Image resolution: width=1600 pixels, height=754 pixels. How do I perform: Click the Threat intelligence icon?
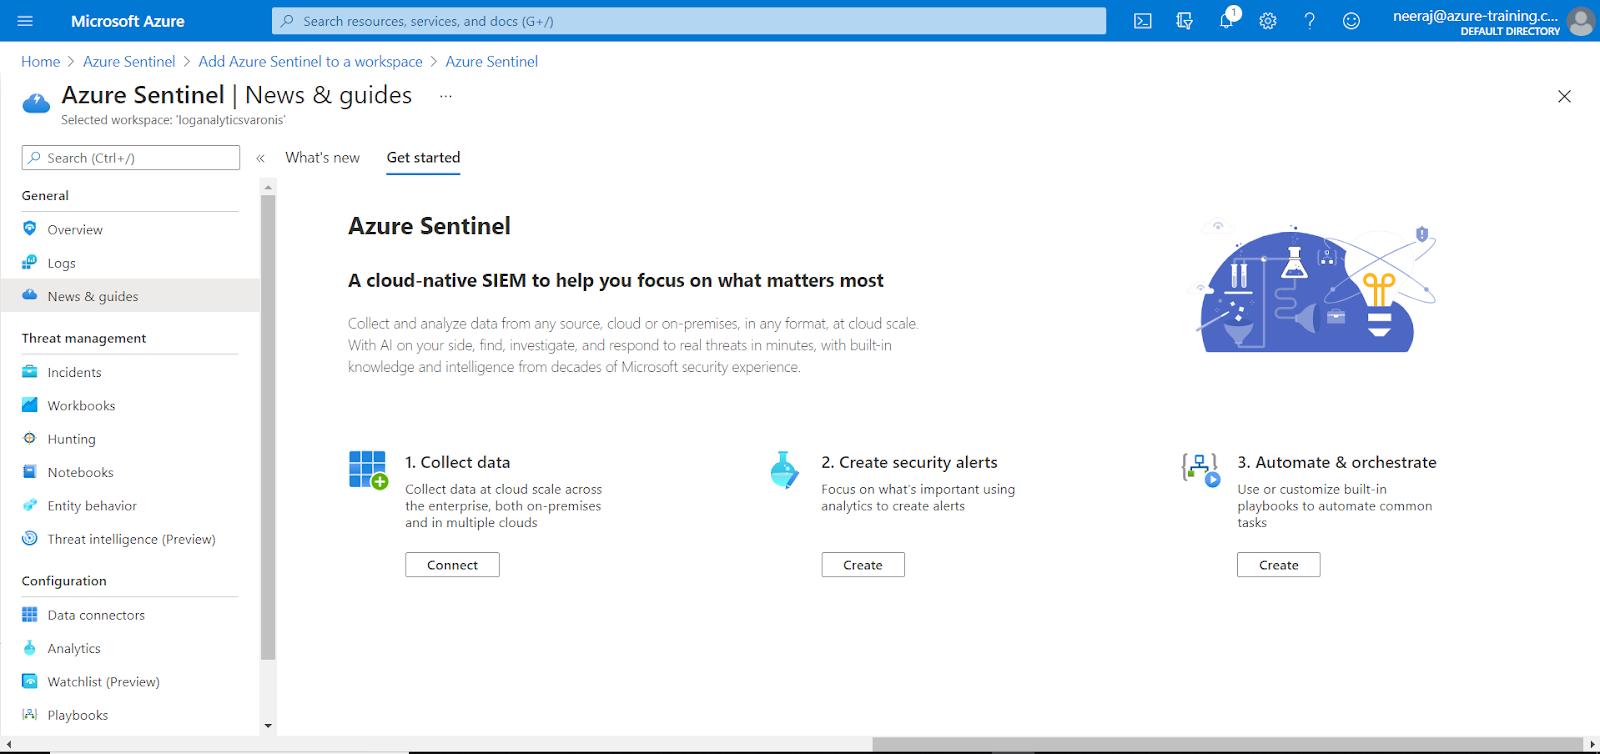coord(30,539)
